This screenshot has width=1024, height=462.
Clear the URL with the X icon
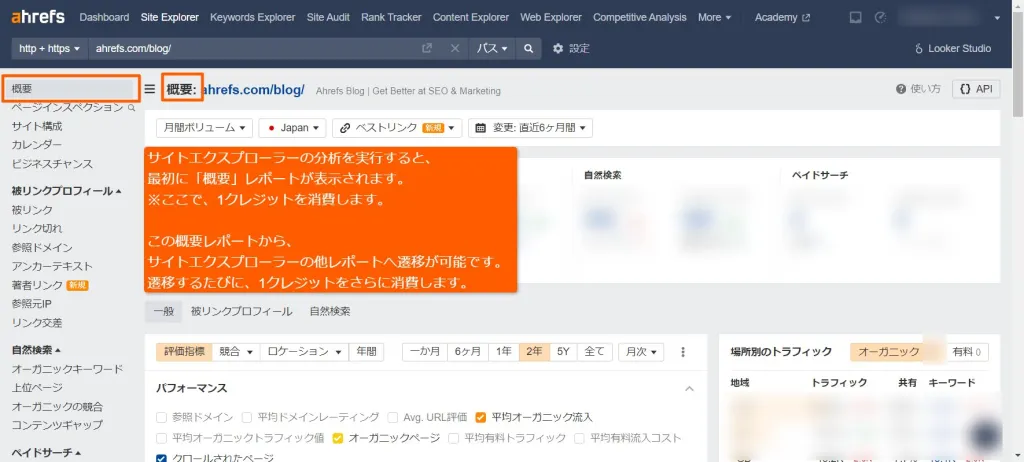455,48
